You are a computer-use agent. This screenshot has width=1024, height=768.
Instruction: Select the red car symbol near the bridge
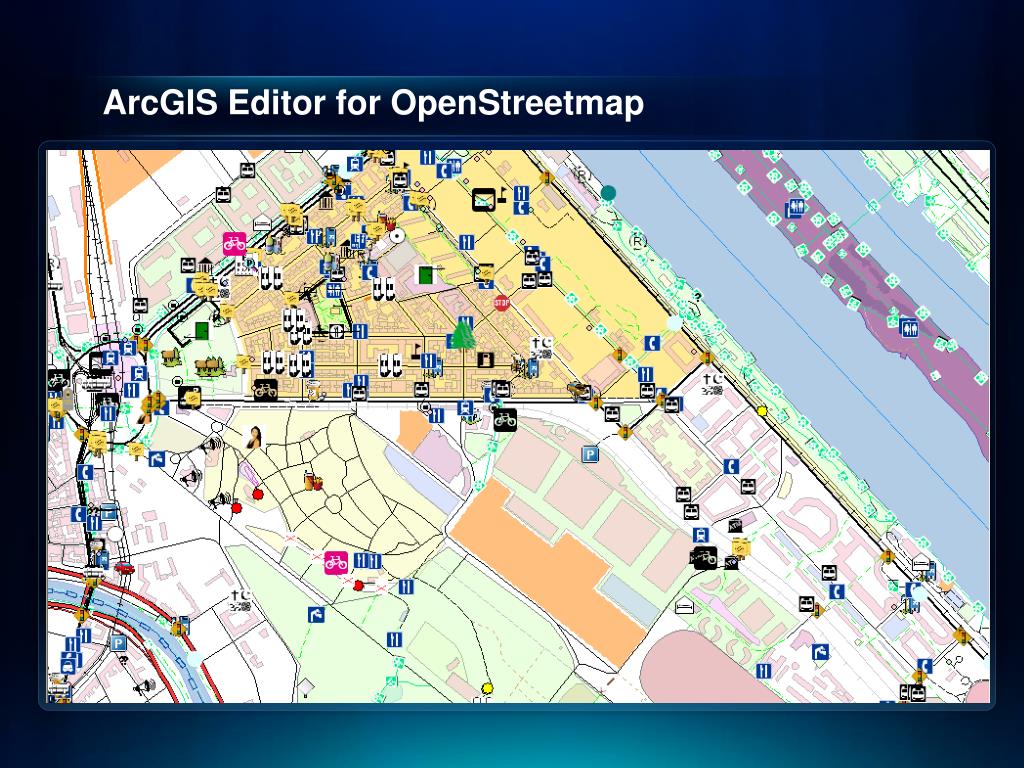click(124, 568)
